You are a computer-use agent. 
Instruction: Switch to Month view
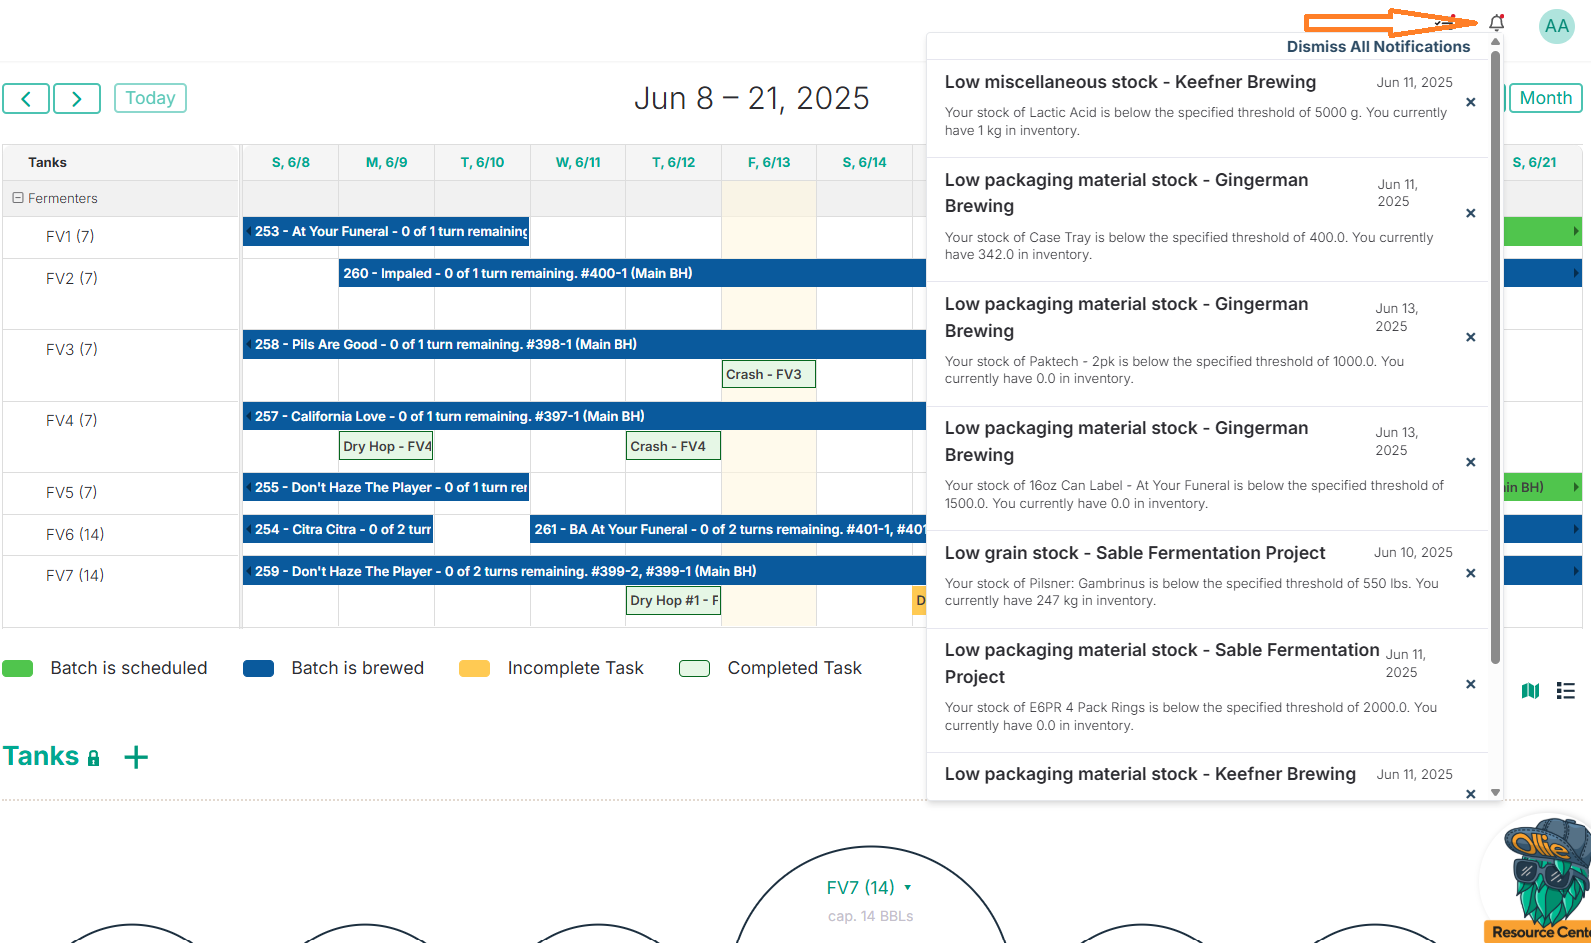(x=1545, y=98)
